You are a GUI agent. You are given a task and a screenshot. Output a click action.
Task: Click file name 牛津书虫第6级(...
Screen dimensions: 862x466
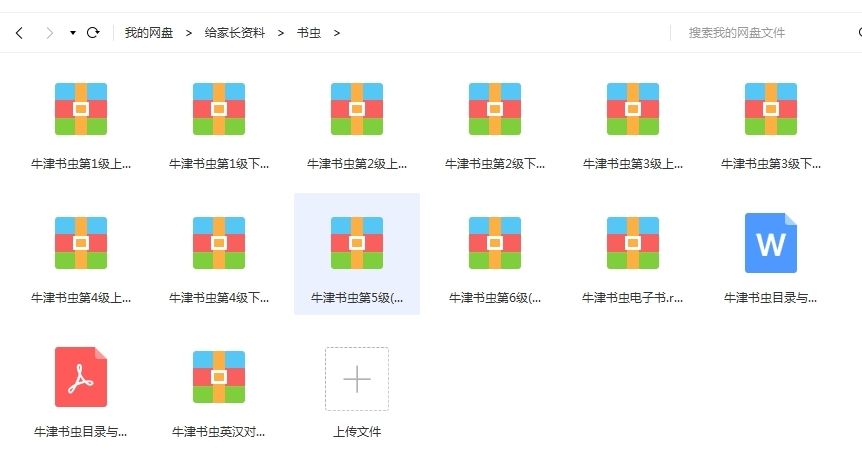point(495,298)
